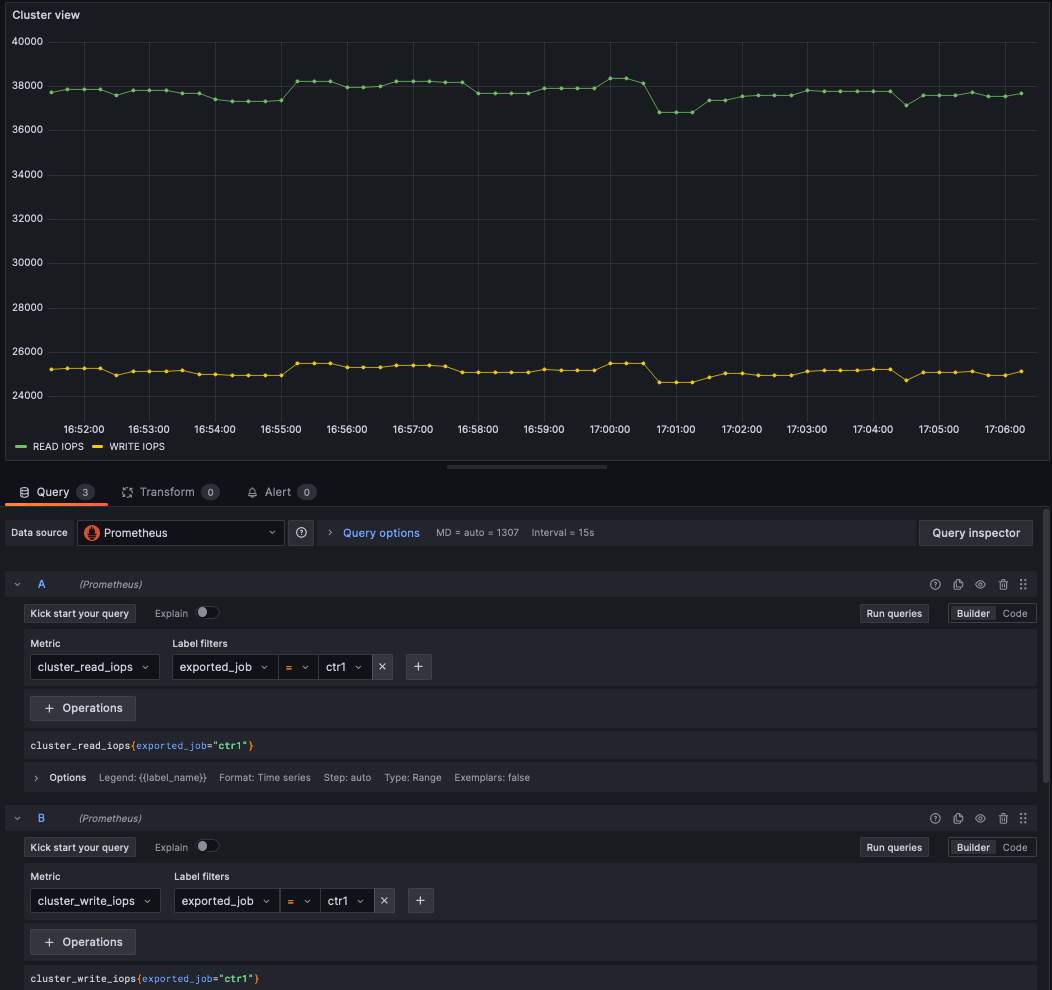Open the Prometheus data source dropdown
Screen dimensions: 1052x990
[180, 533]
